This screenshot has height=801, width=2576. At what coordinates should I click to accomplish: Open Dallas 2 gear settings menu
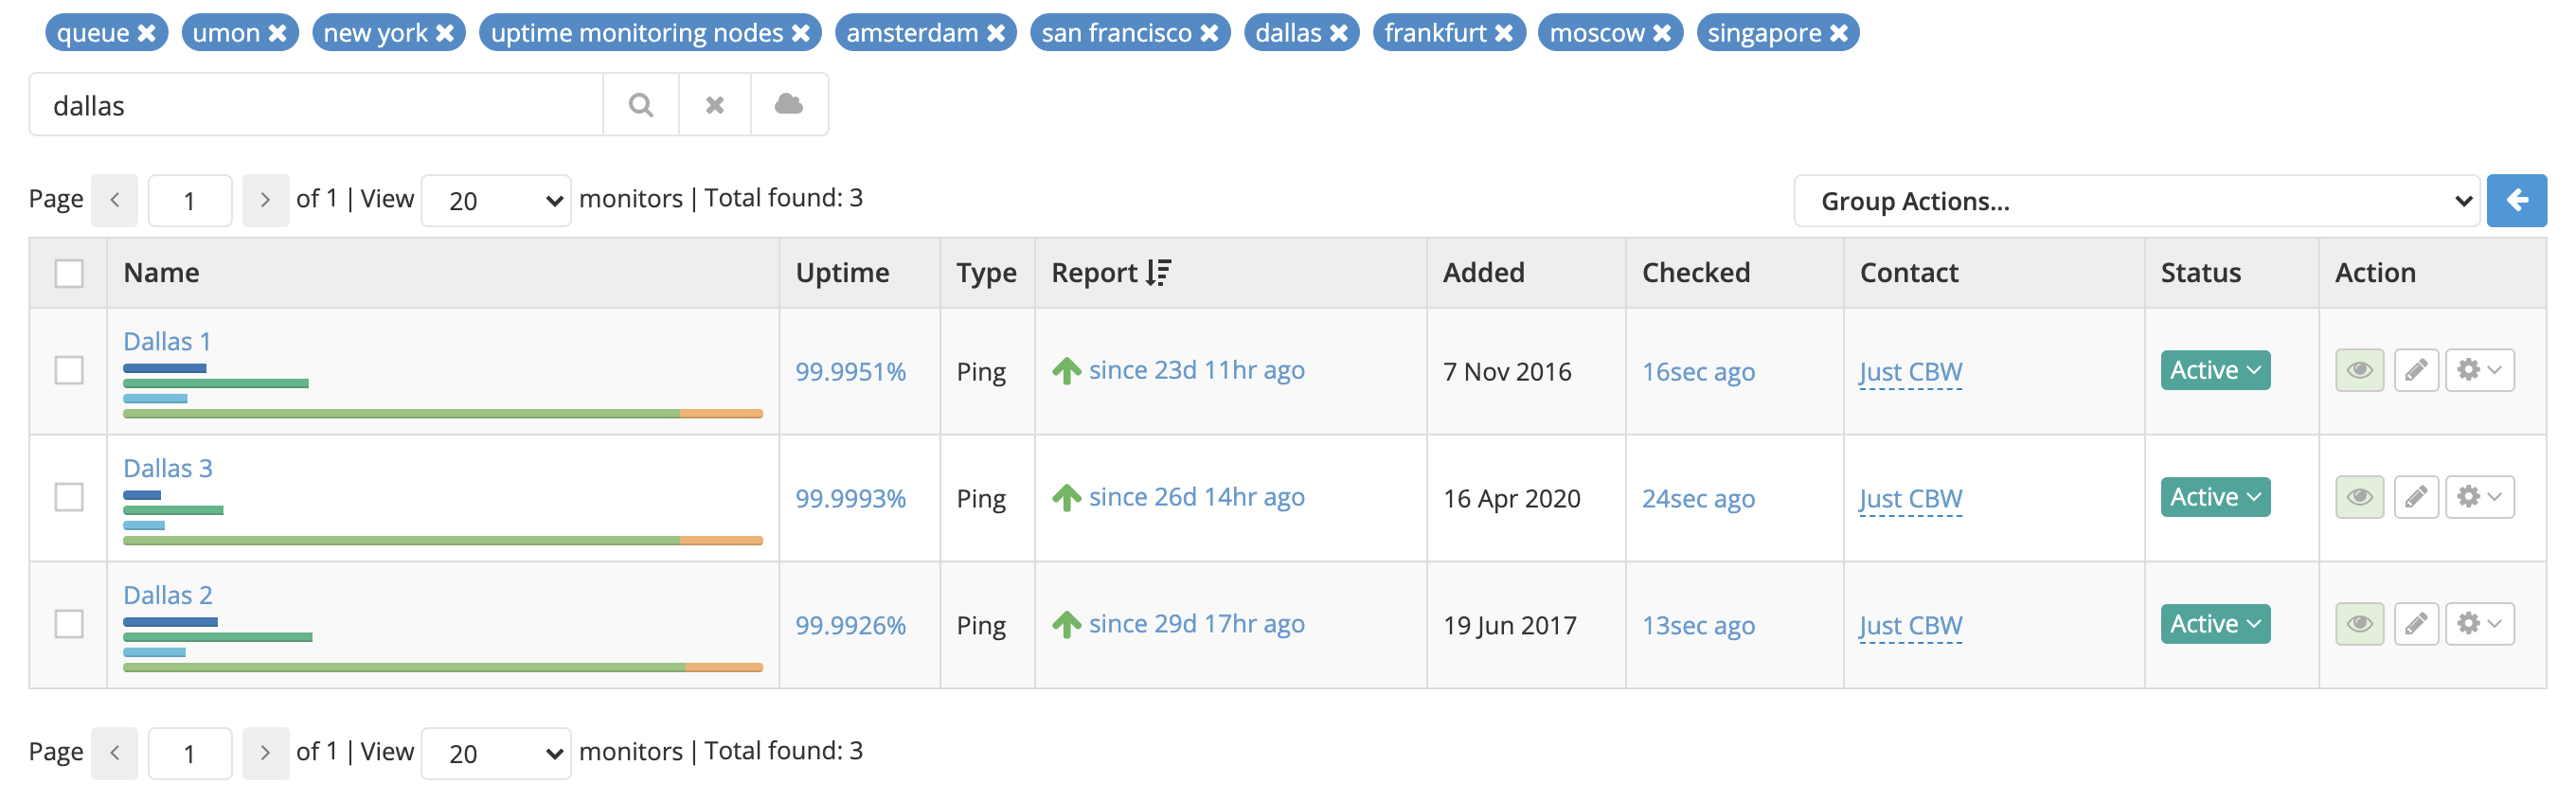pos(2479,624)
